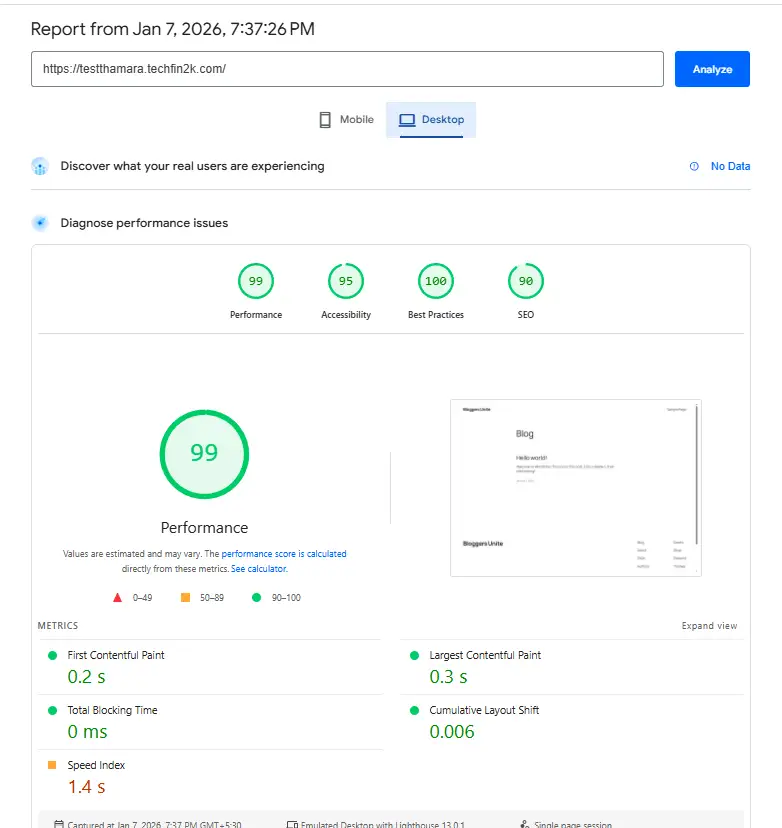Click the No Data info icon
The height and width of the screenshot is (828, 782).
[694, 166]
